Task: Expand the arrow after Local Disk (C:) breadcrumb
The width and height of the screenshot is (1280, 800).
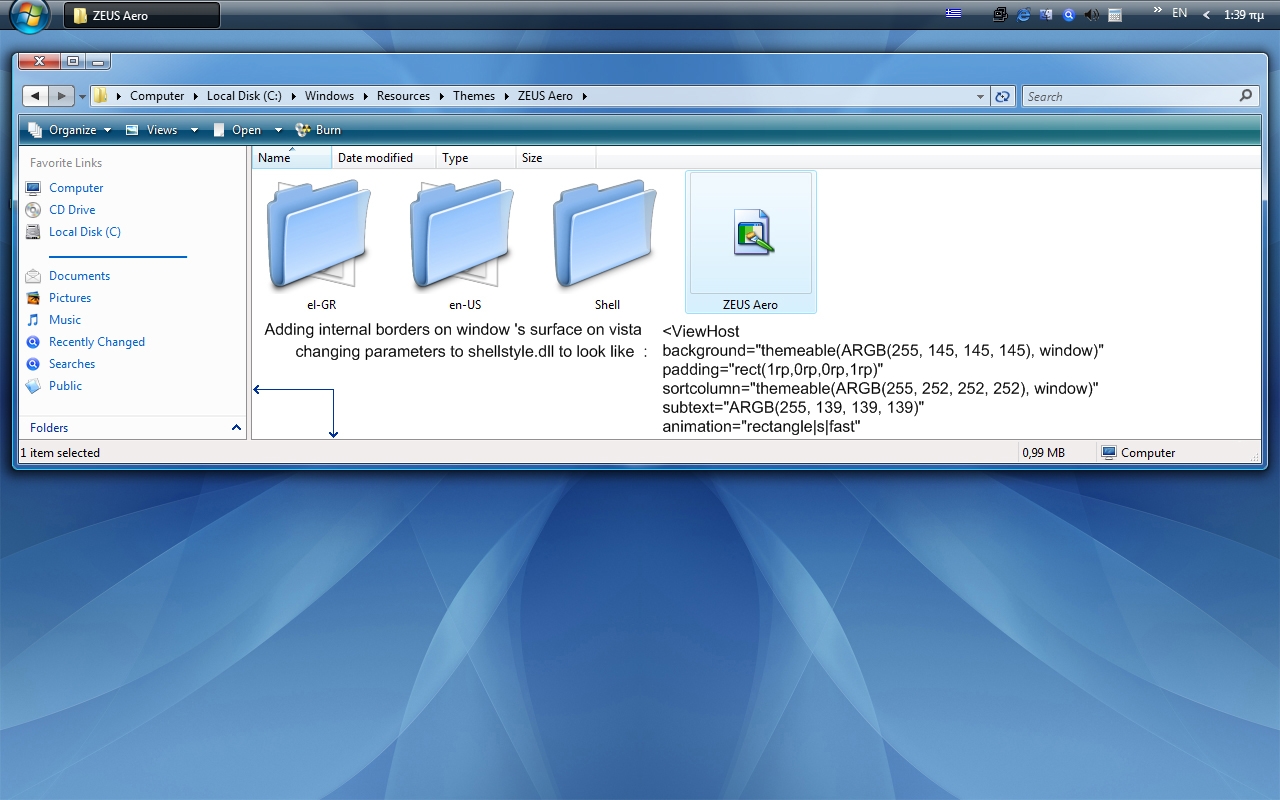Action: [293, 97]
